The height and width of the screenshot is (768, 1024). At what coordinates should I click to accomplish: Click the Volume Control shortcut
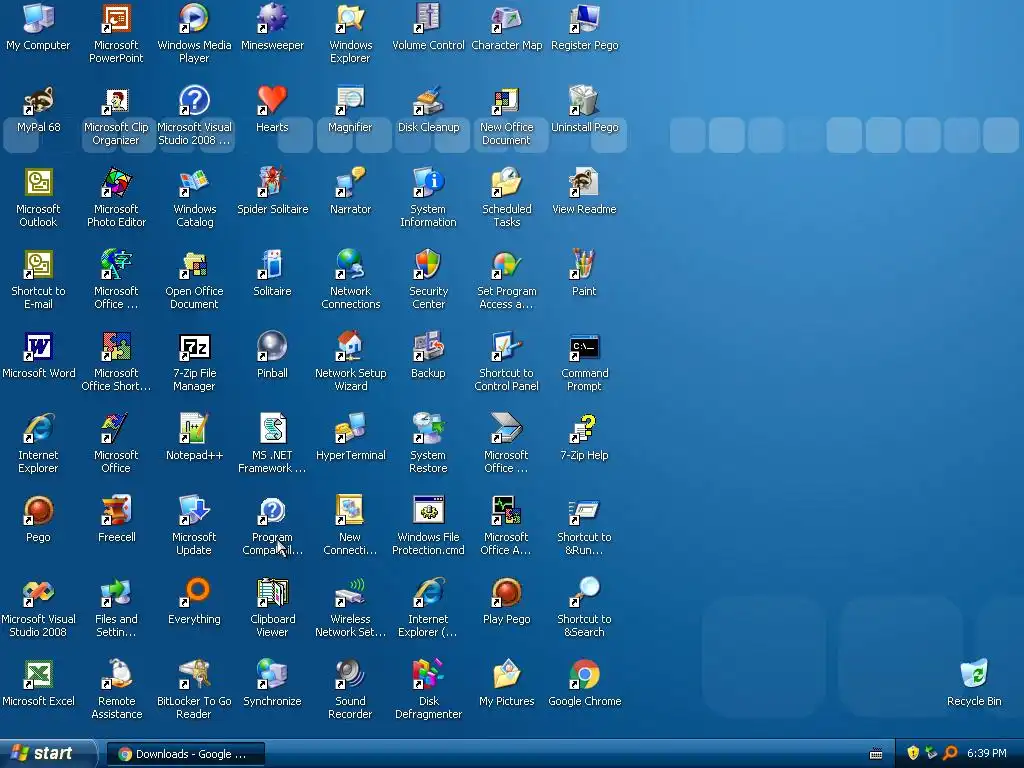pyautogui.click(x=428, y=18)
